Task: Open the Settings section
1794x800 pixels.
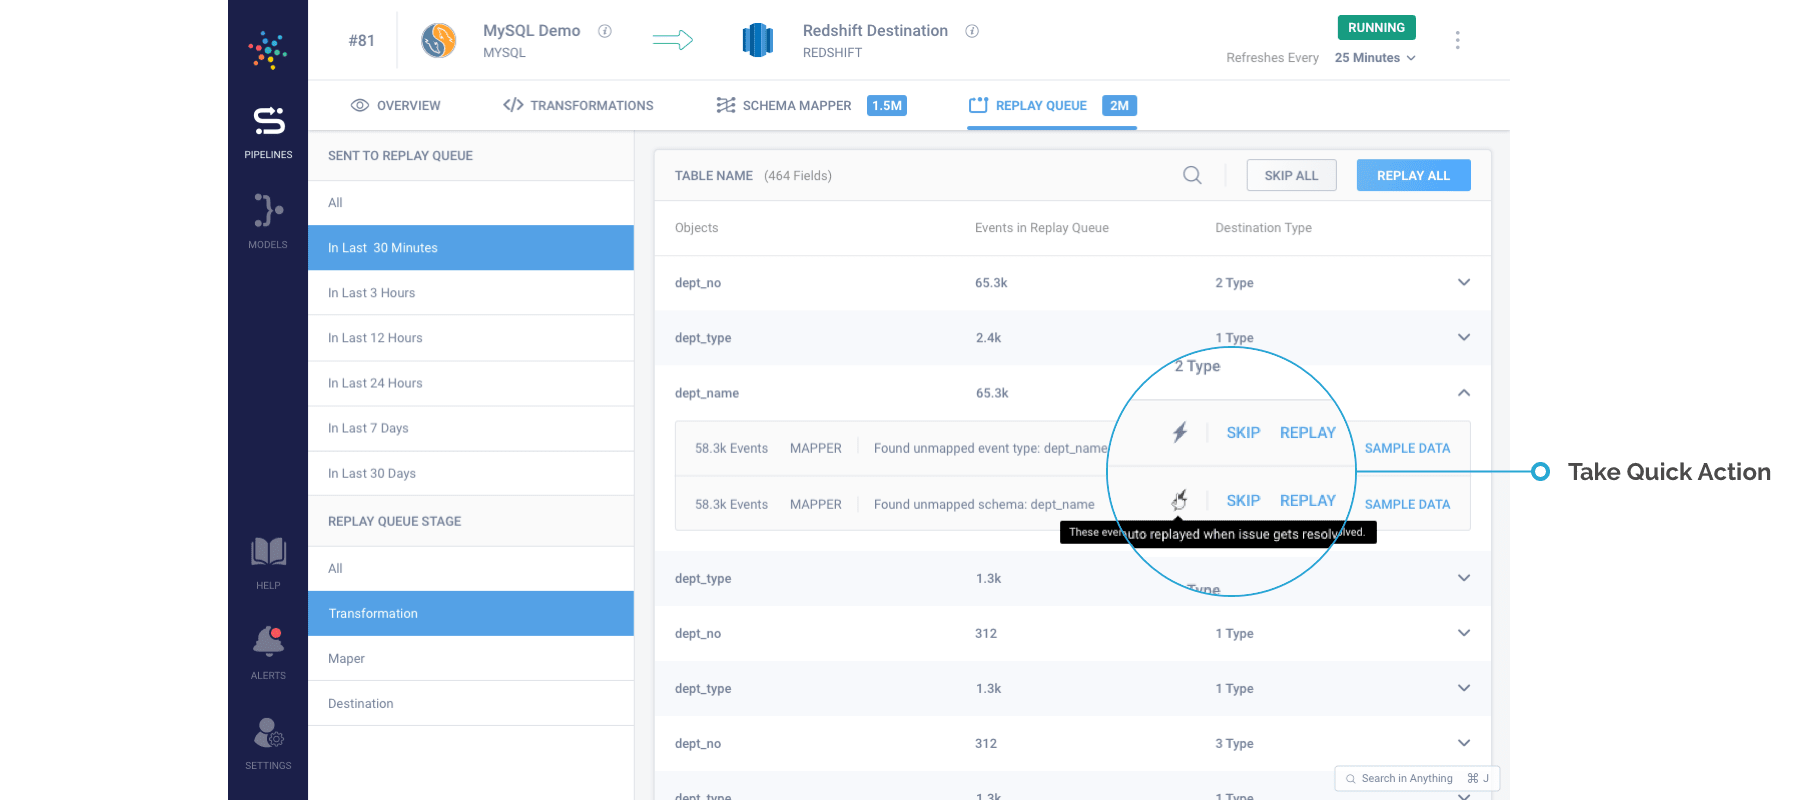Action: pyautogui.click(x=268, y=743)
